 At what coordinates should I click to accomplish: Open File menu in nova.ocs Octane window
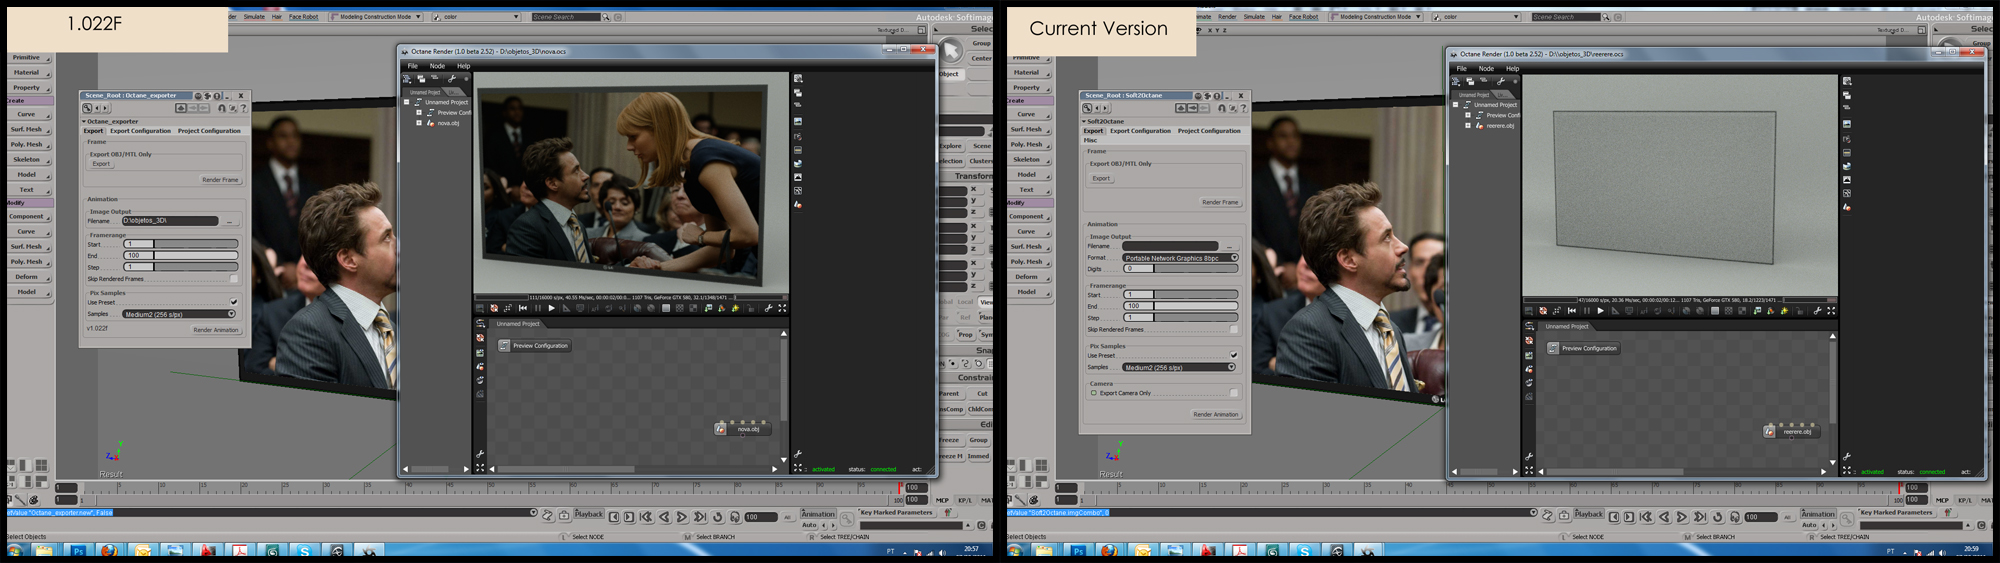point(412,66)
